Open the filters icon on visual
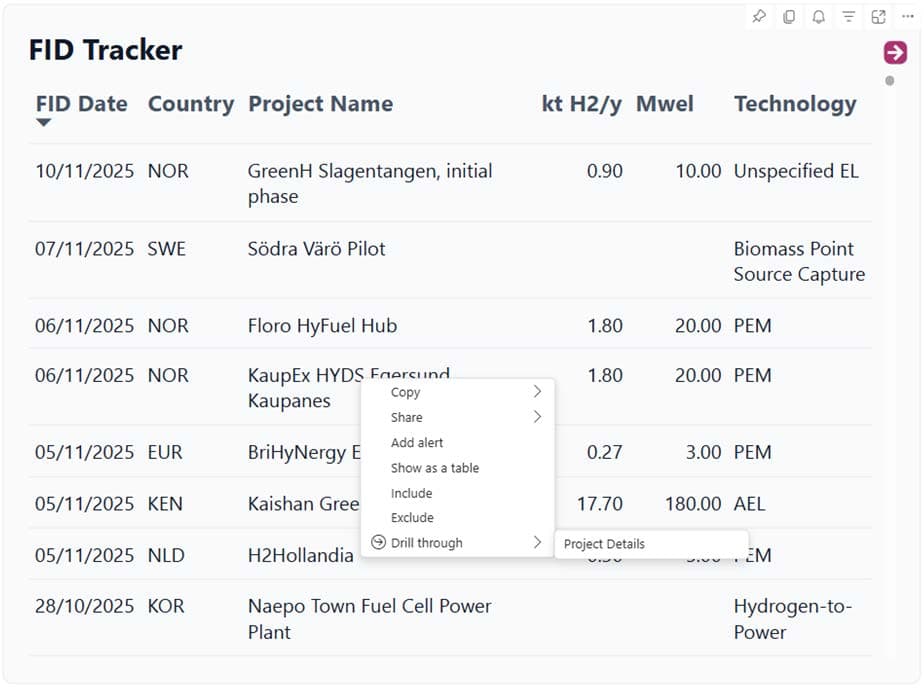Image resolution: width=924 pixels, height=690 pixels. [848, 17]
